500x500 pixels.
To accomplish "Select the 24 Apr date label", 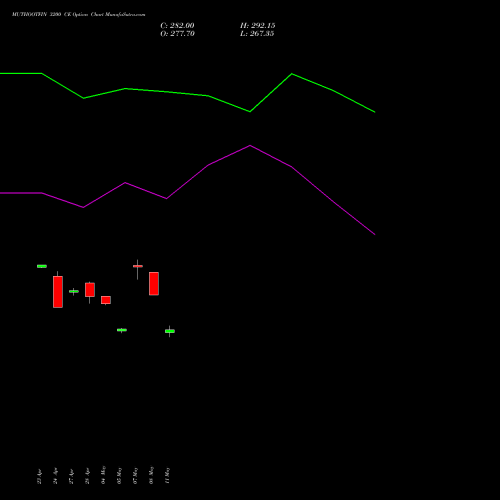I will click(55, 477).
